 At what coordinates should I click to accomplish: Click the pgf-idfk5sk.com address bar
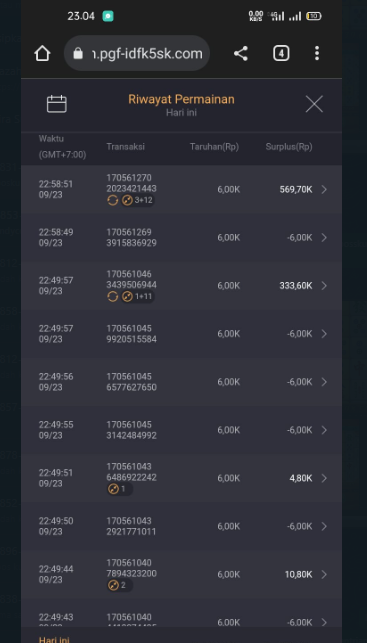coord(137,53)
